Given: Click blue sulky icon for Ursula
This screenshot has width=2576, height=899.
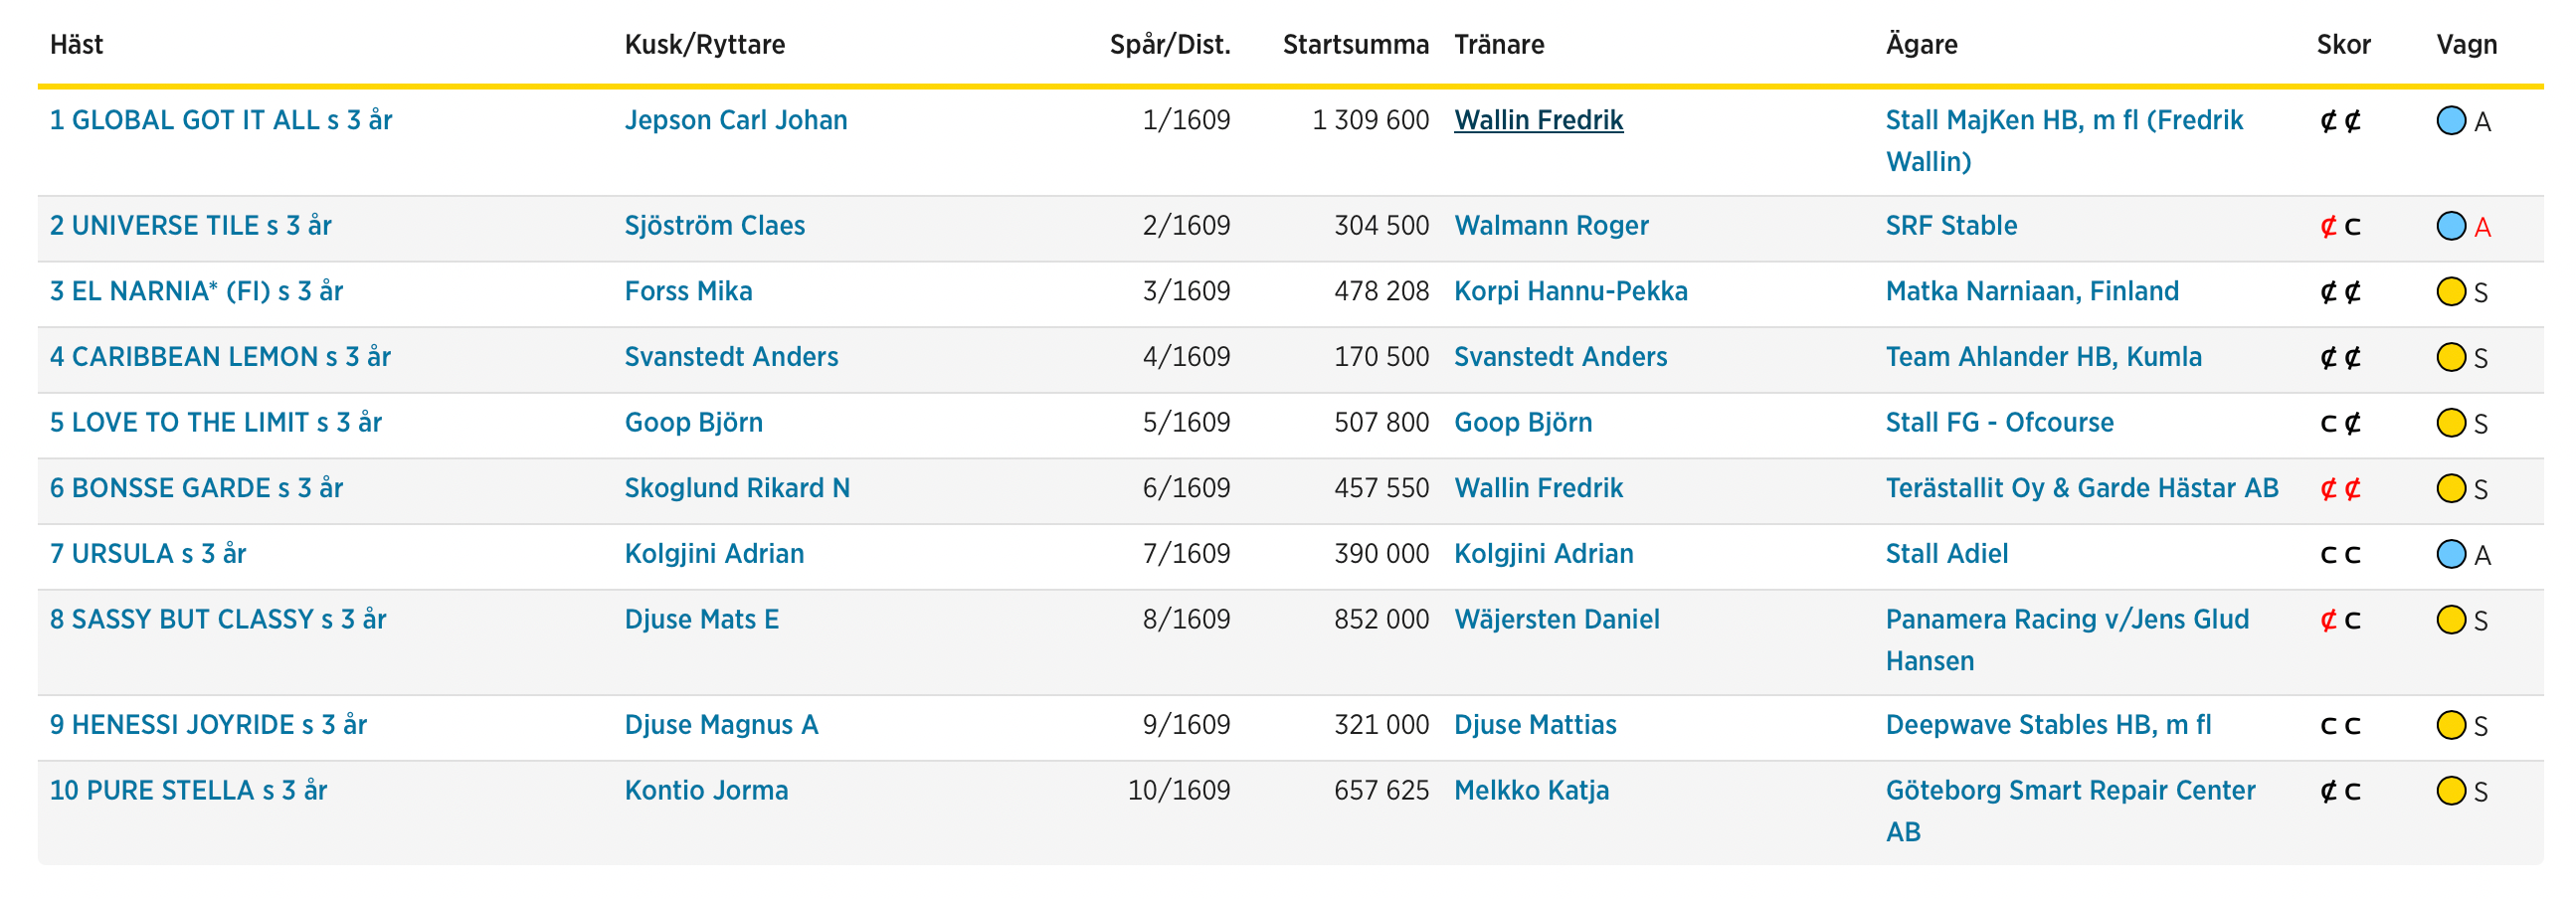Looking at the screenshot, I should pyautogui.click(x=2451, y=554).
